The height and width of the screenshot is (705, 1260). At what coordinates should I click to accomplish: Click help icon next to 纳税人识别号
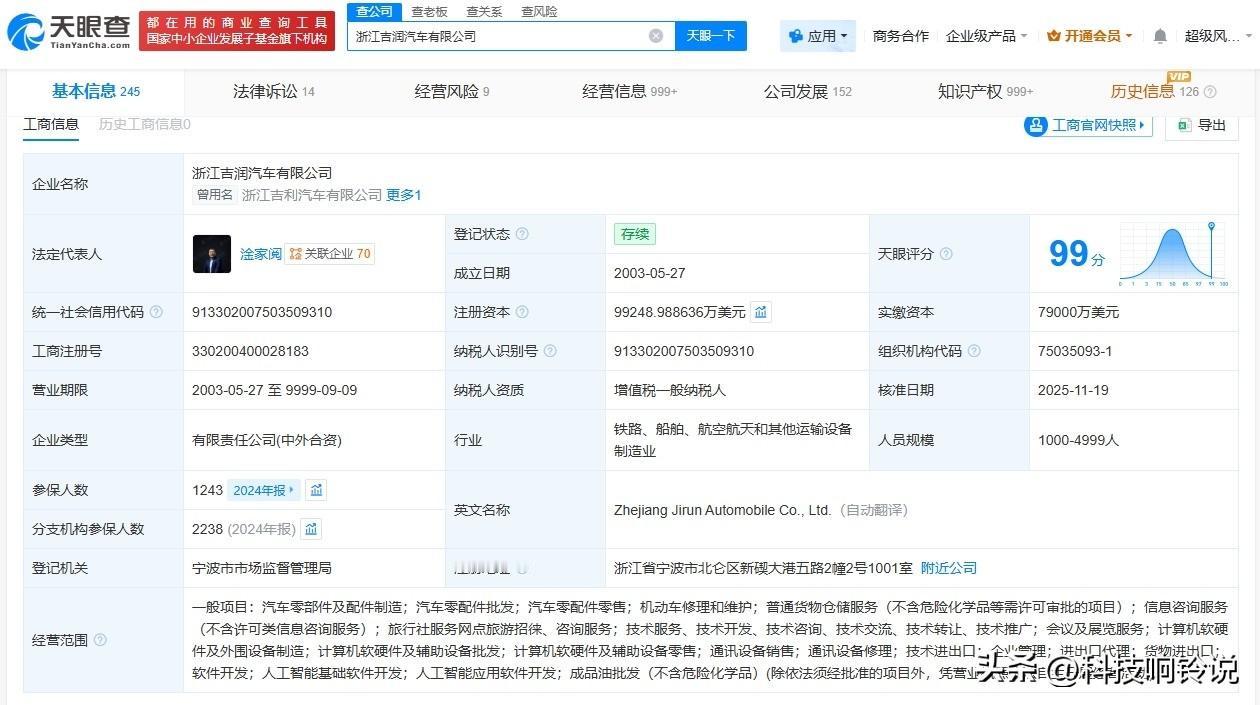550,351
